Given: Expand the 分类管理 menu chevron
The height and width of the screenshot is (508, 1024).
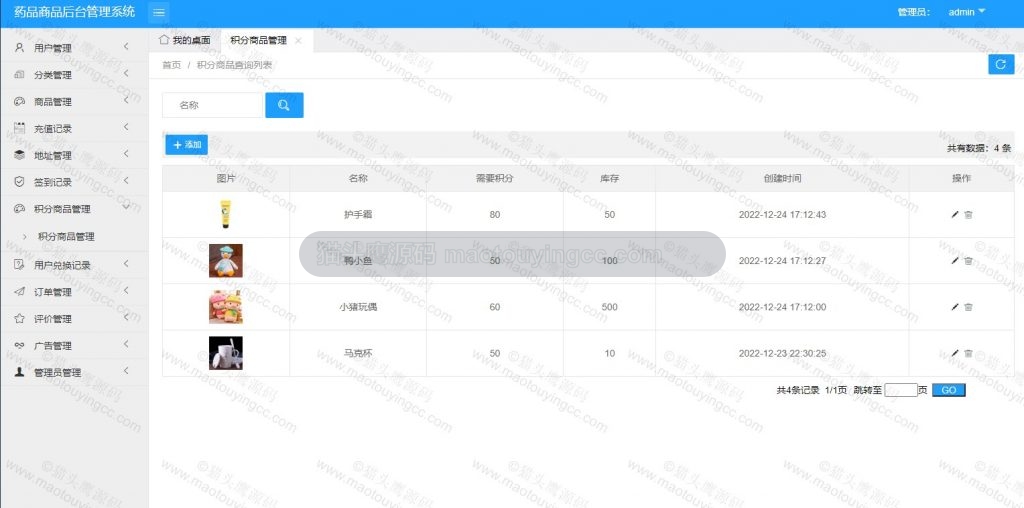Looking at the screenshot, I should point(126,73).
